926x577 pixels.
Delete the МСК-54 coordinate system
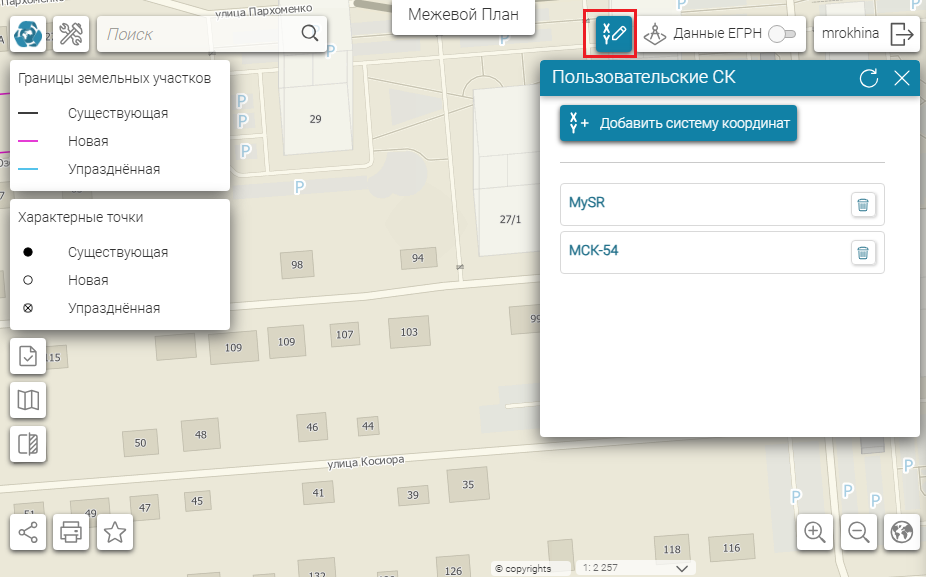pos(862,252)
